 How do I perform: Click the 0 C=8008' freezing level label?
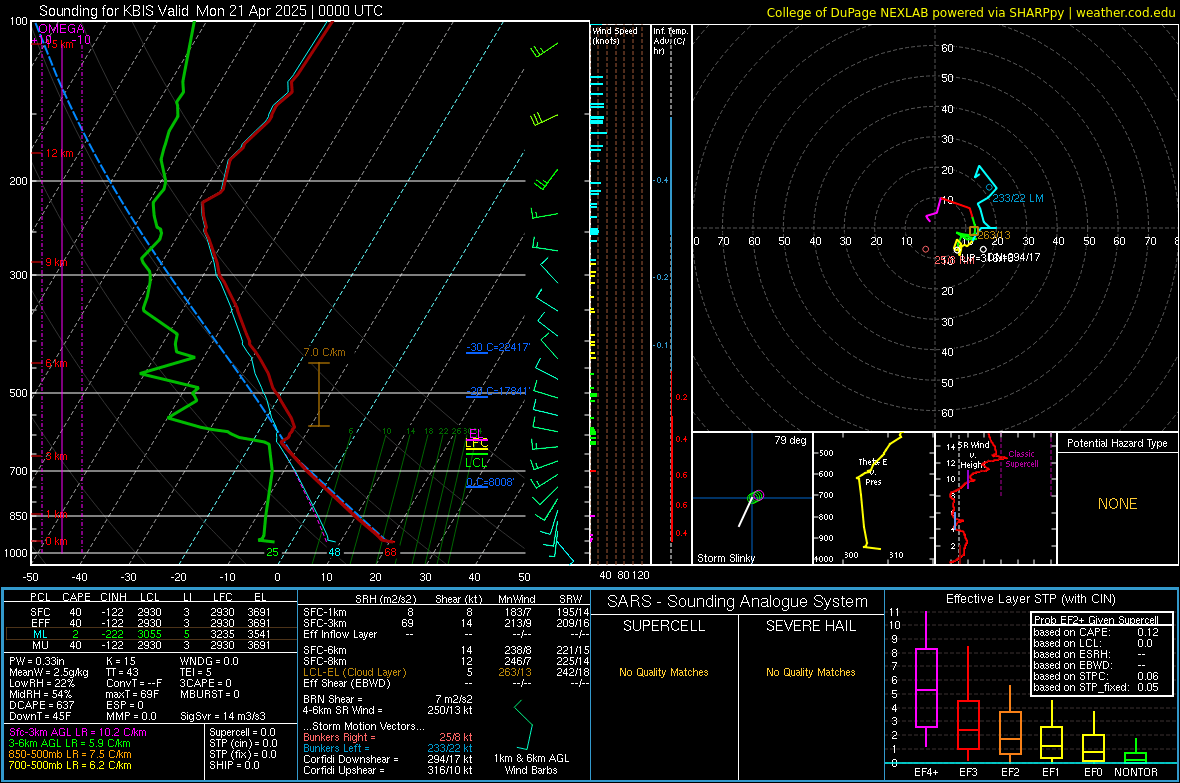click(x=490, y=482)
